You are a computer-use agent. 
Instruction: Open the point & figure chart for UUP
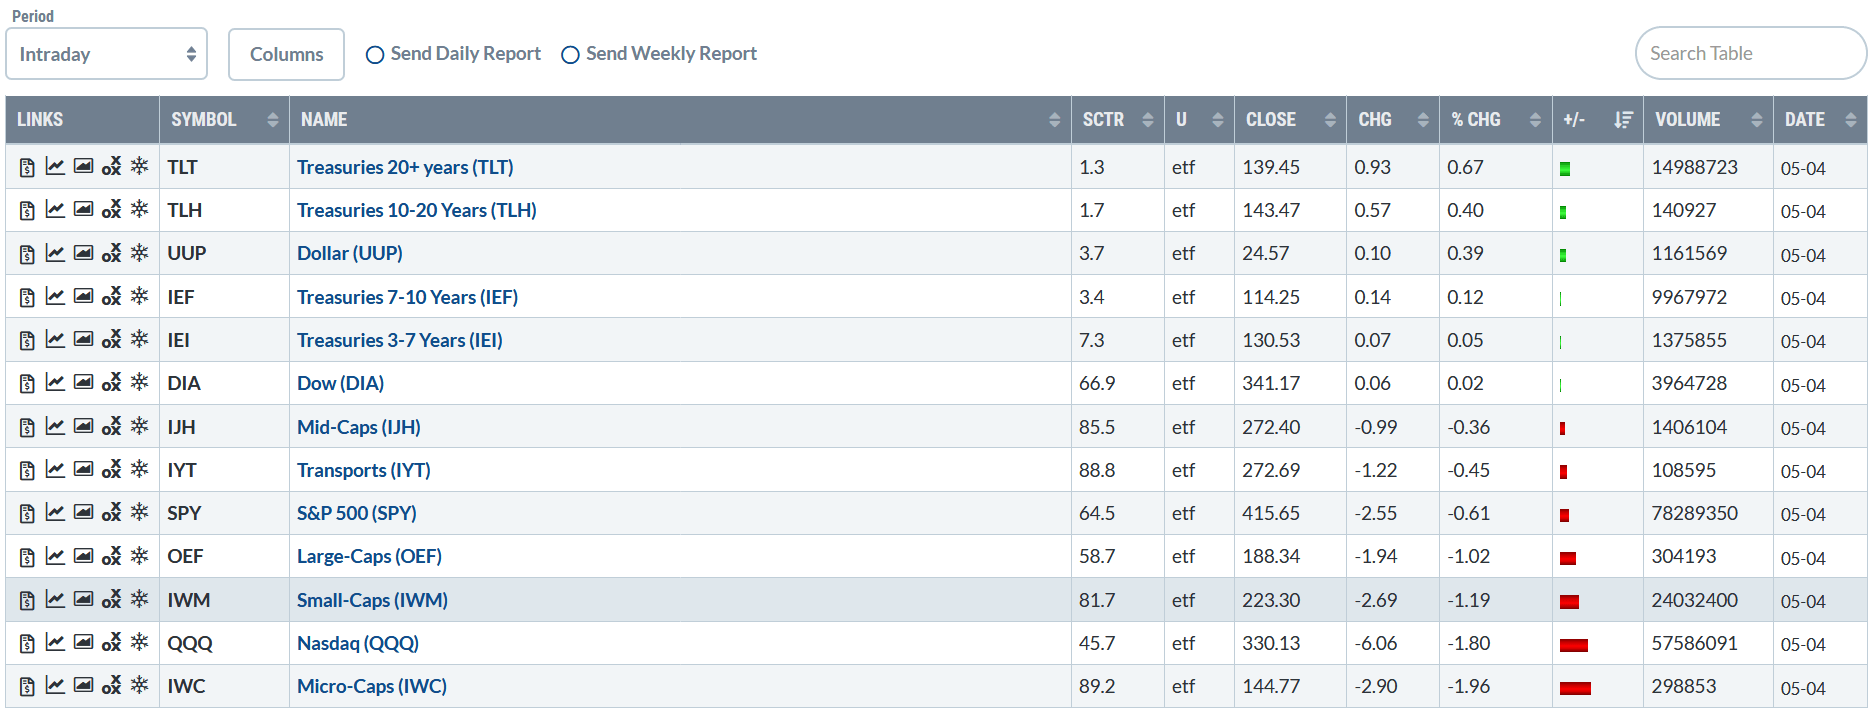click(112, 253)
